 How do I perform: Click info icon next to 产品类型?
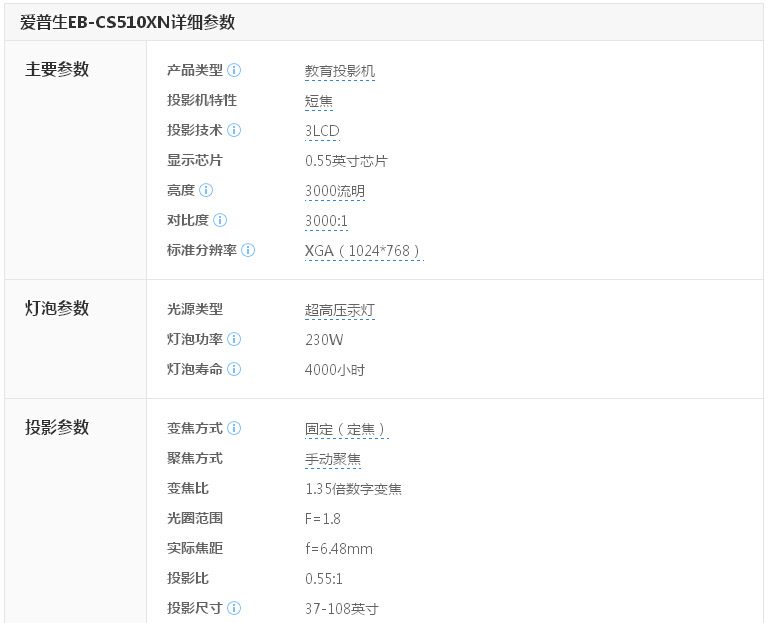tap(234, 70)
